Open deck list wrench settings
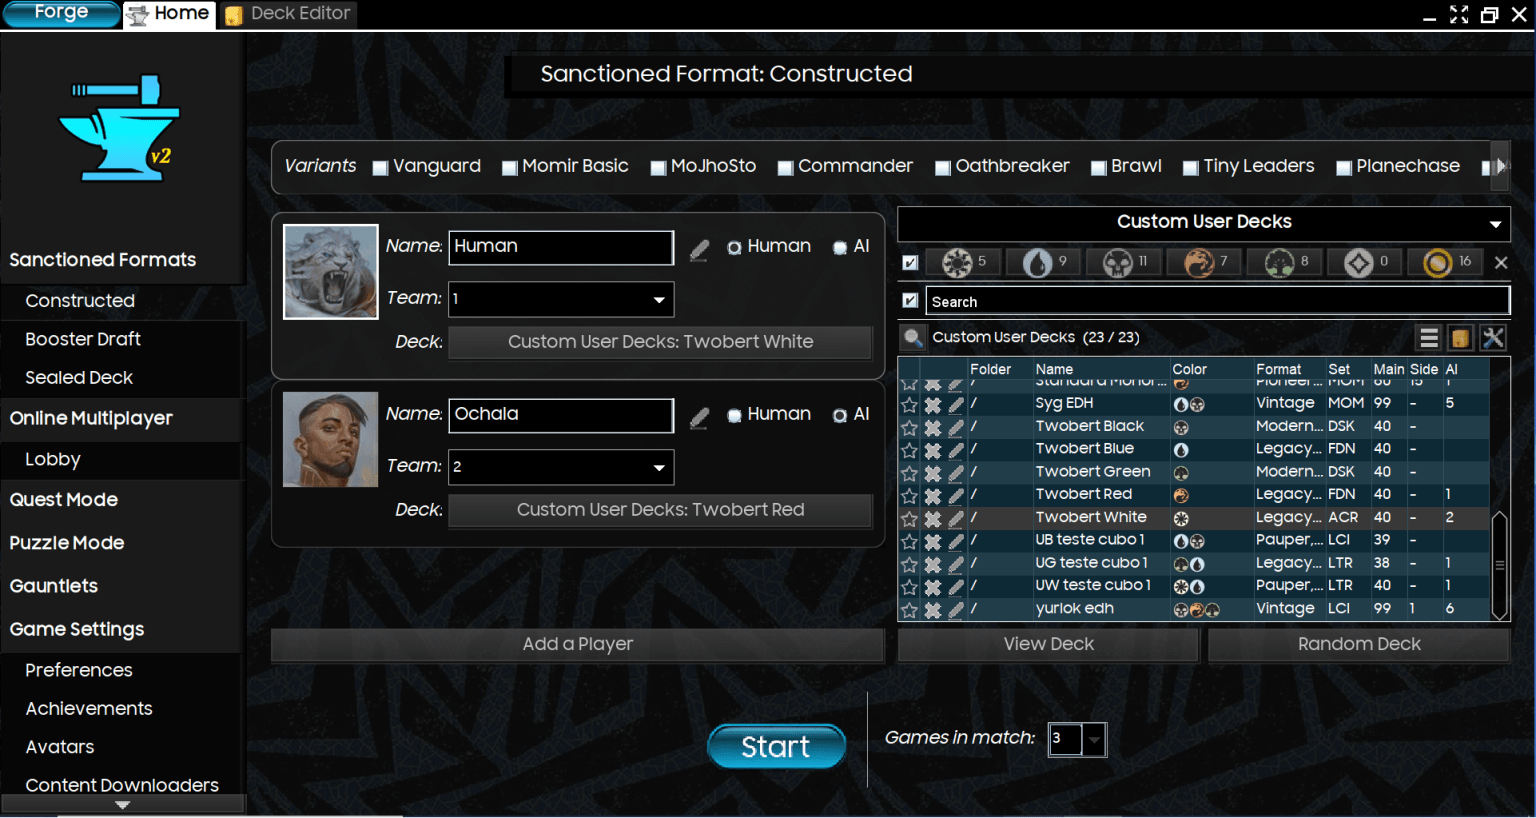This screenshot has height=818, width=1536. (1493, 338)
